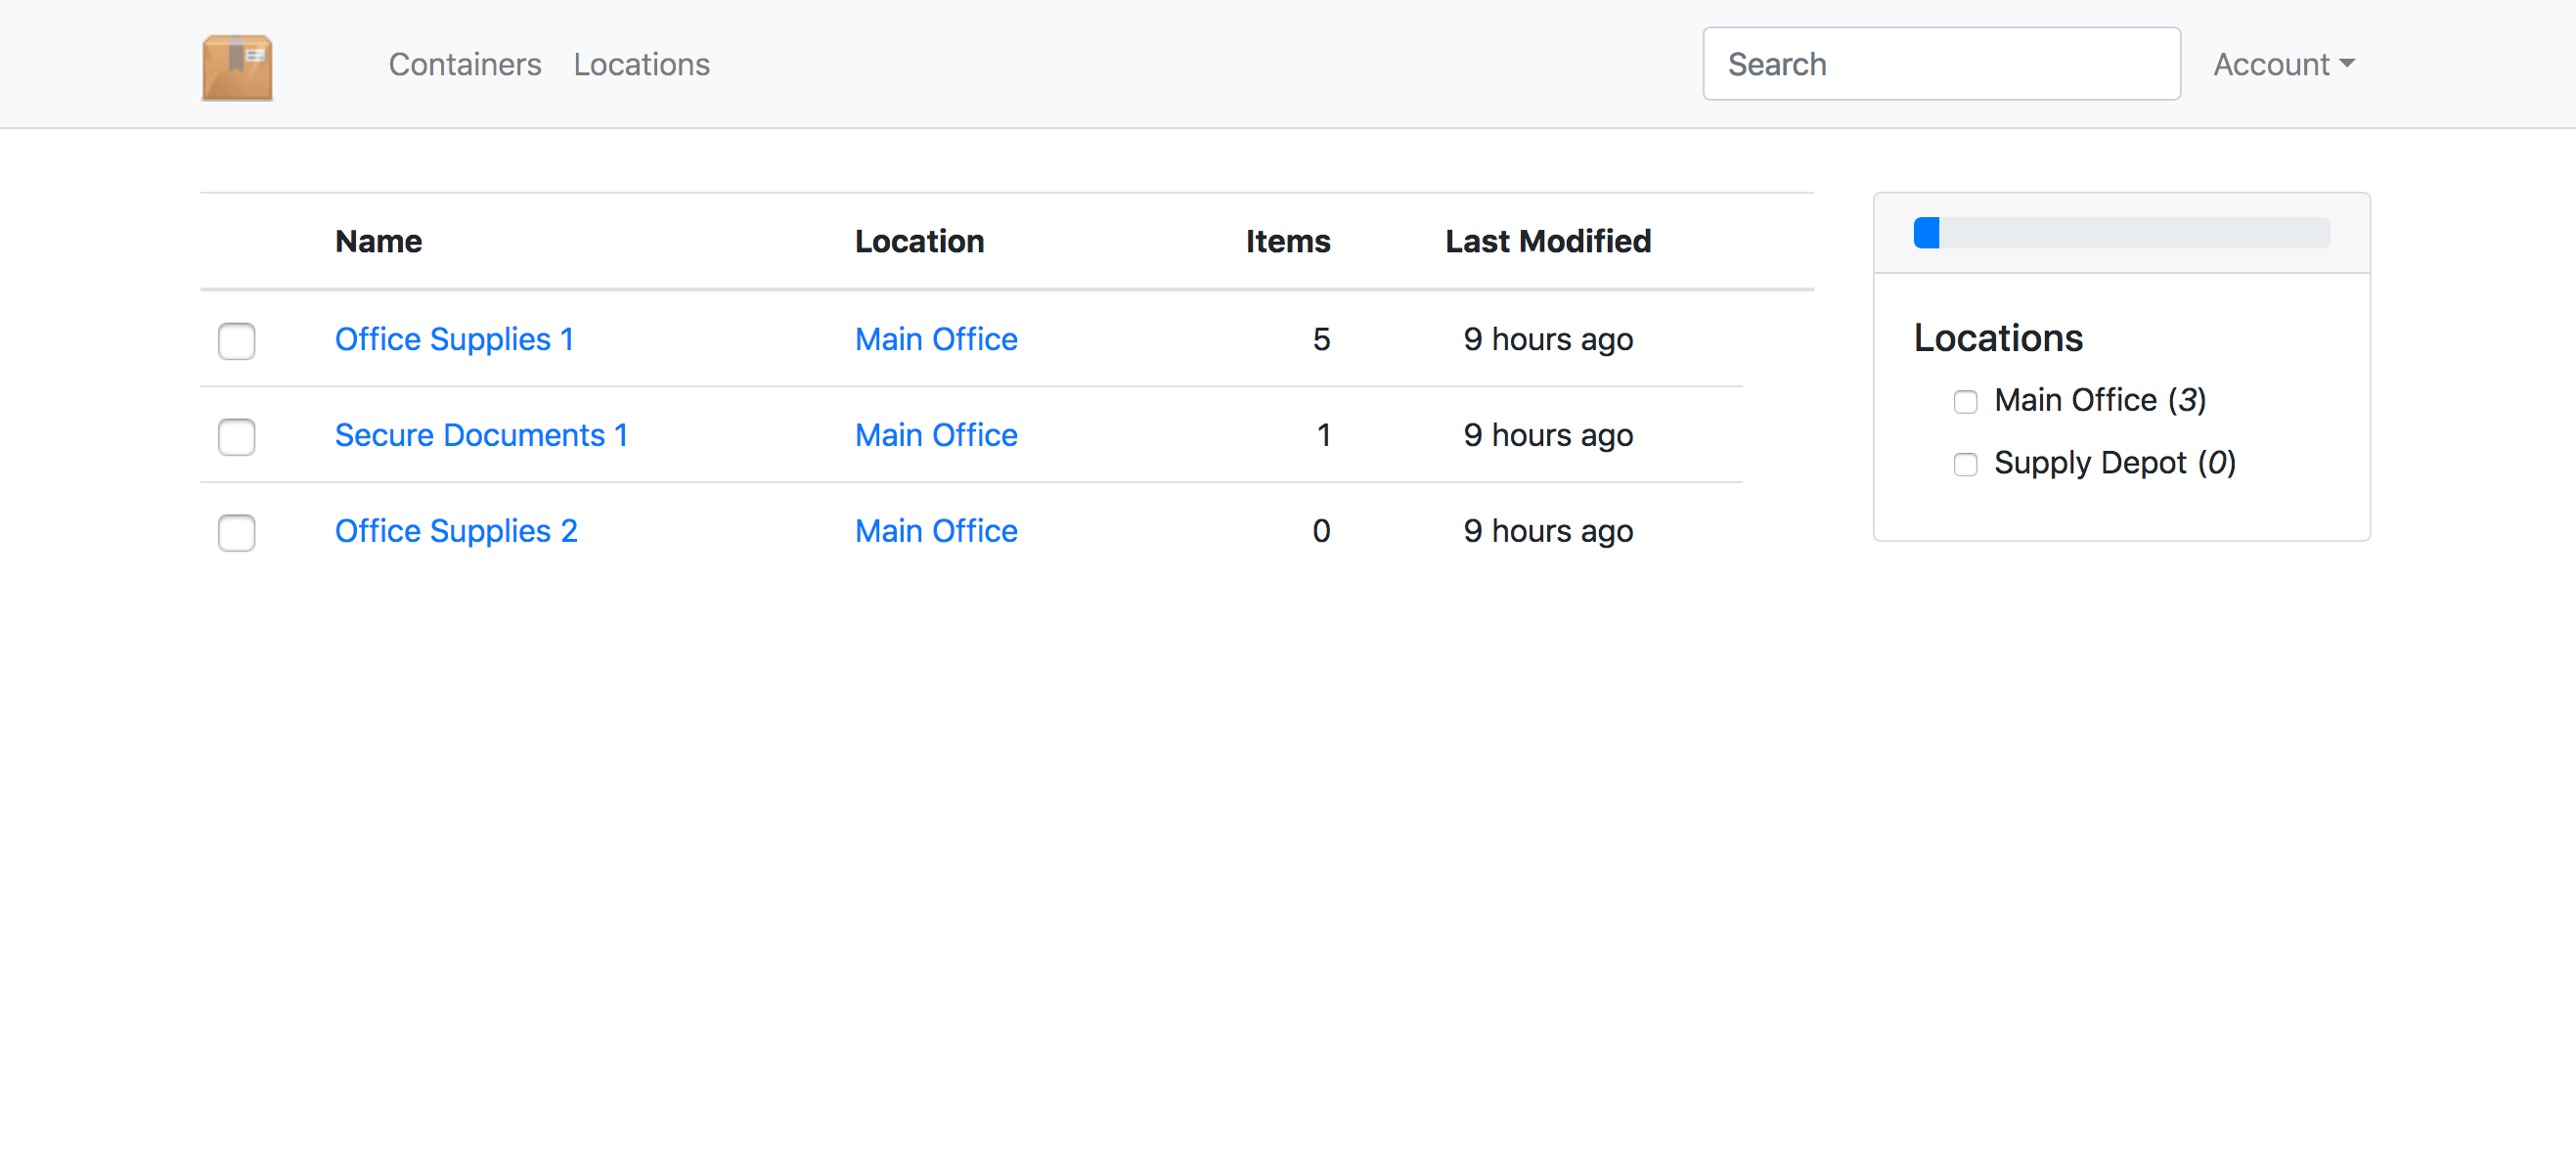Enable the Main Office (3) location filter

pos(1965,402)
